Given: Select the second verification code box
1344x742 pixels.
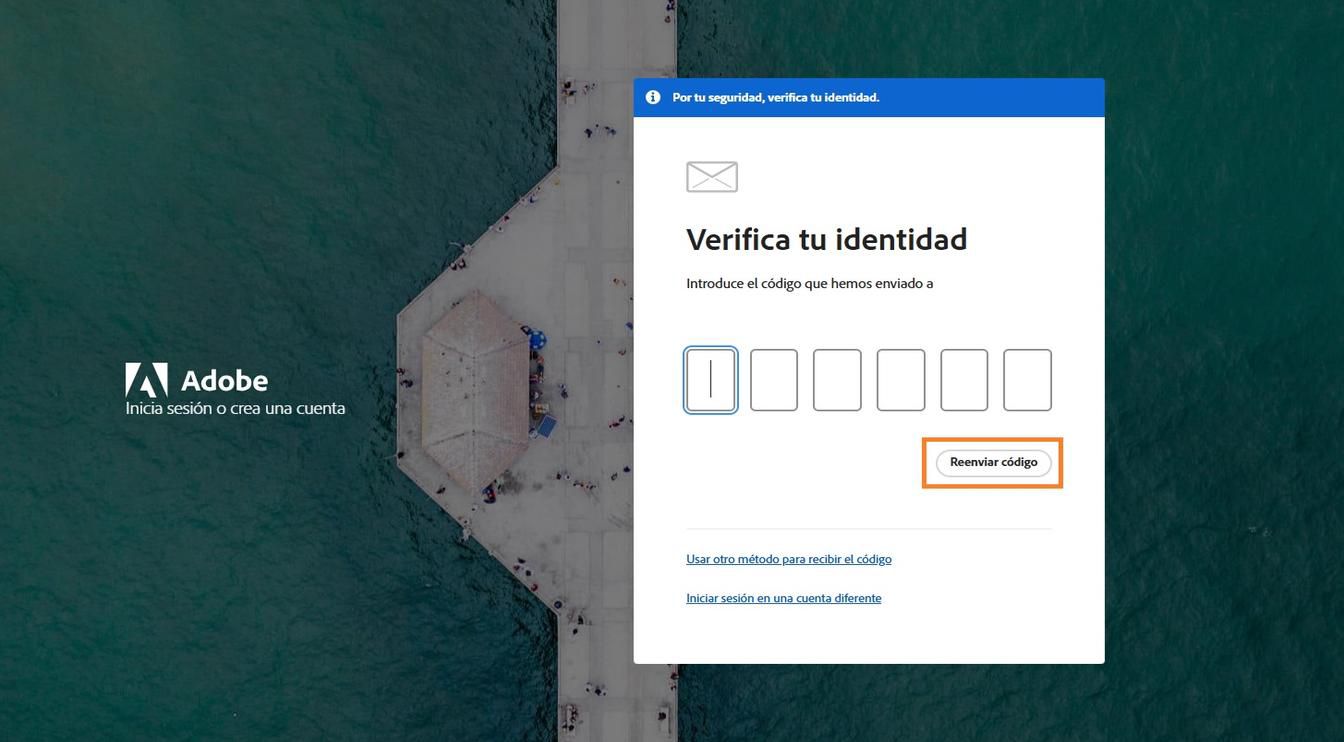Looking at the screenshot, I should click(x=774, y=380).
